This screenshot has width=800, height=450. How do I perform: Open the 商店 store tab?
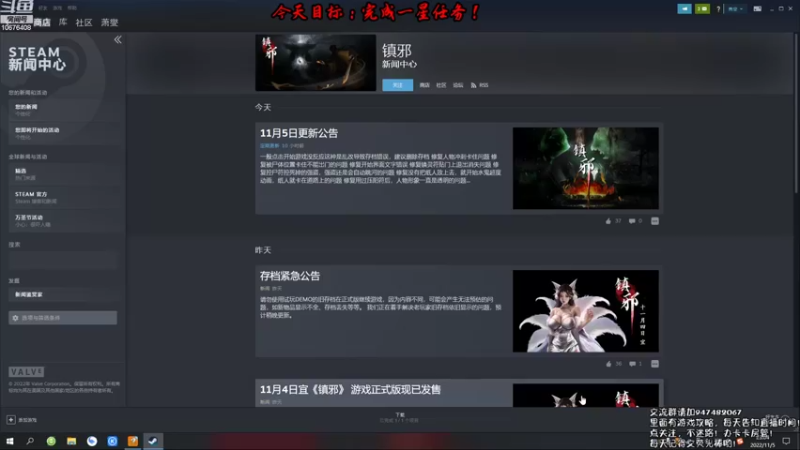pos(42,22)
